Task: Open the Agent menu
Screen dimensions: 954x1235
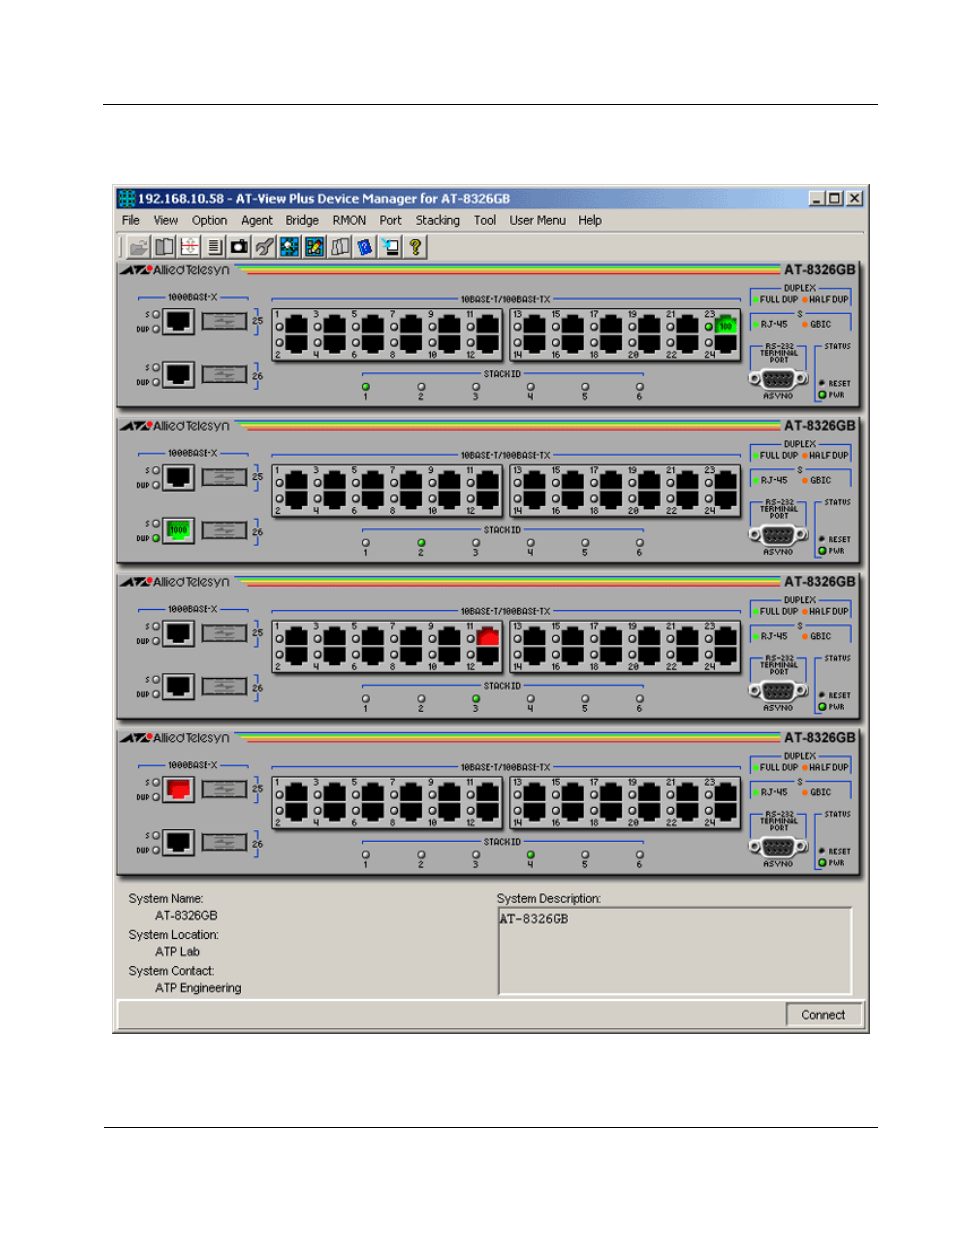Action: coord(257,220)
